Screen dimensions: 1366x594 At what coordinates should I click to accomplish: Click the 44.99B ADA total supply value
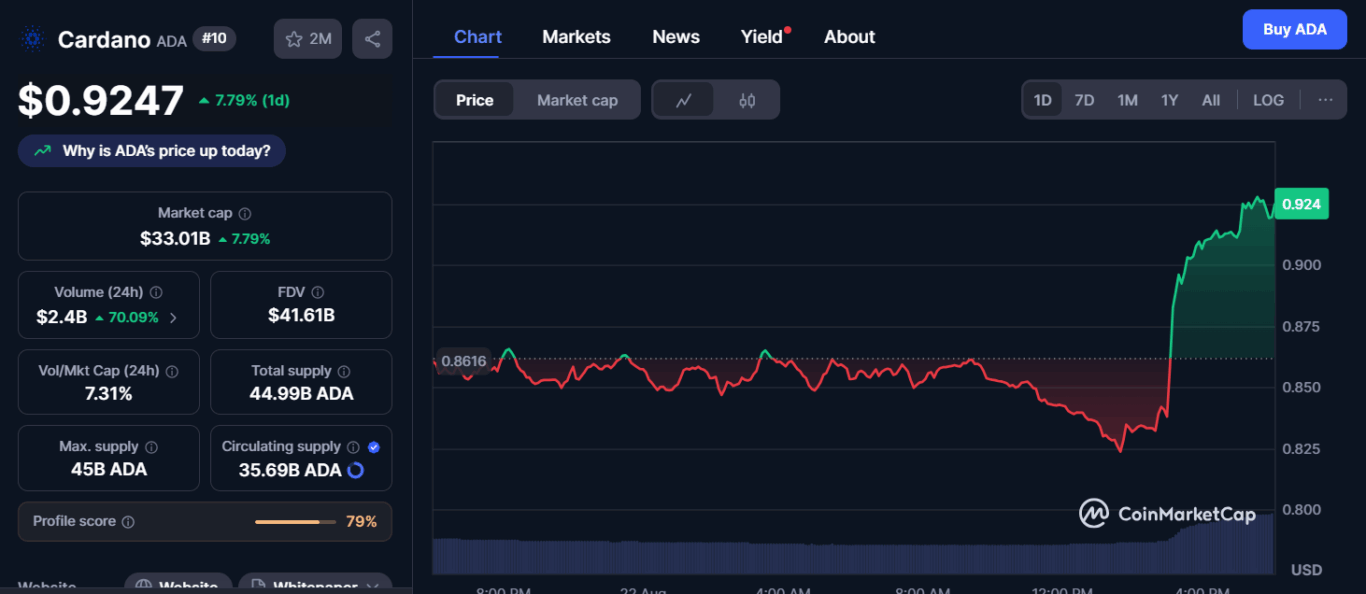pyautogui.click(x=301, y=394)
